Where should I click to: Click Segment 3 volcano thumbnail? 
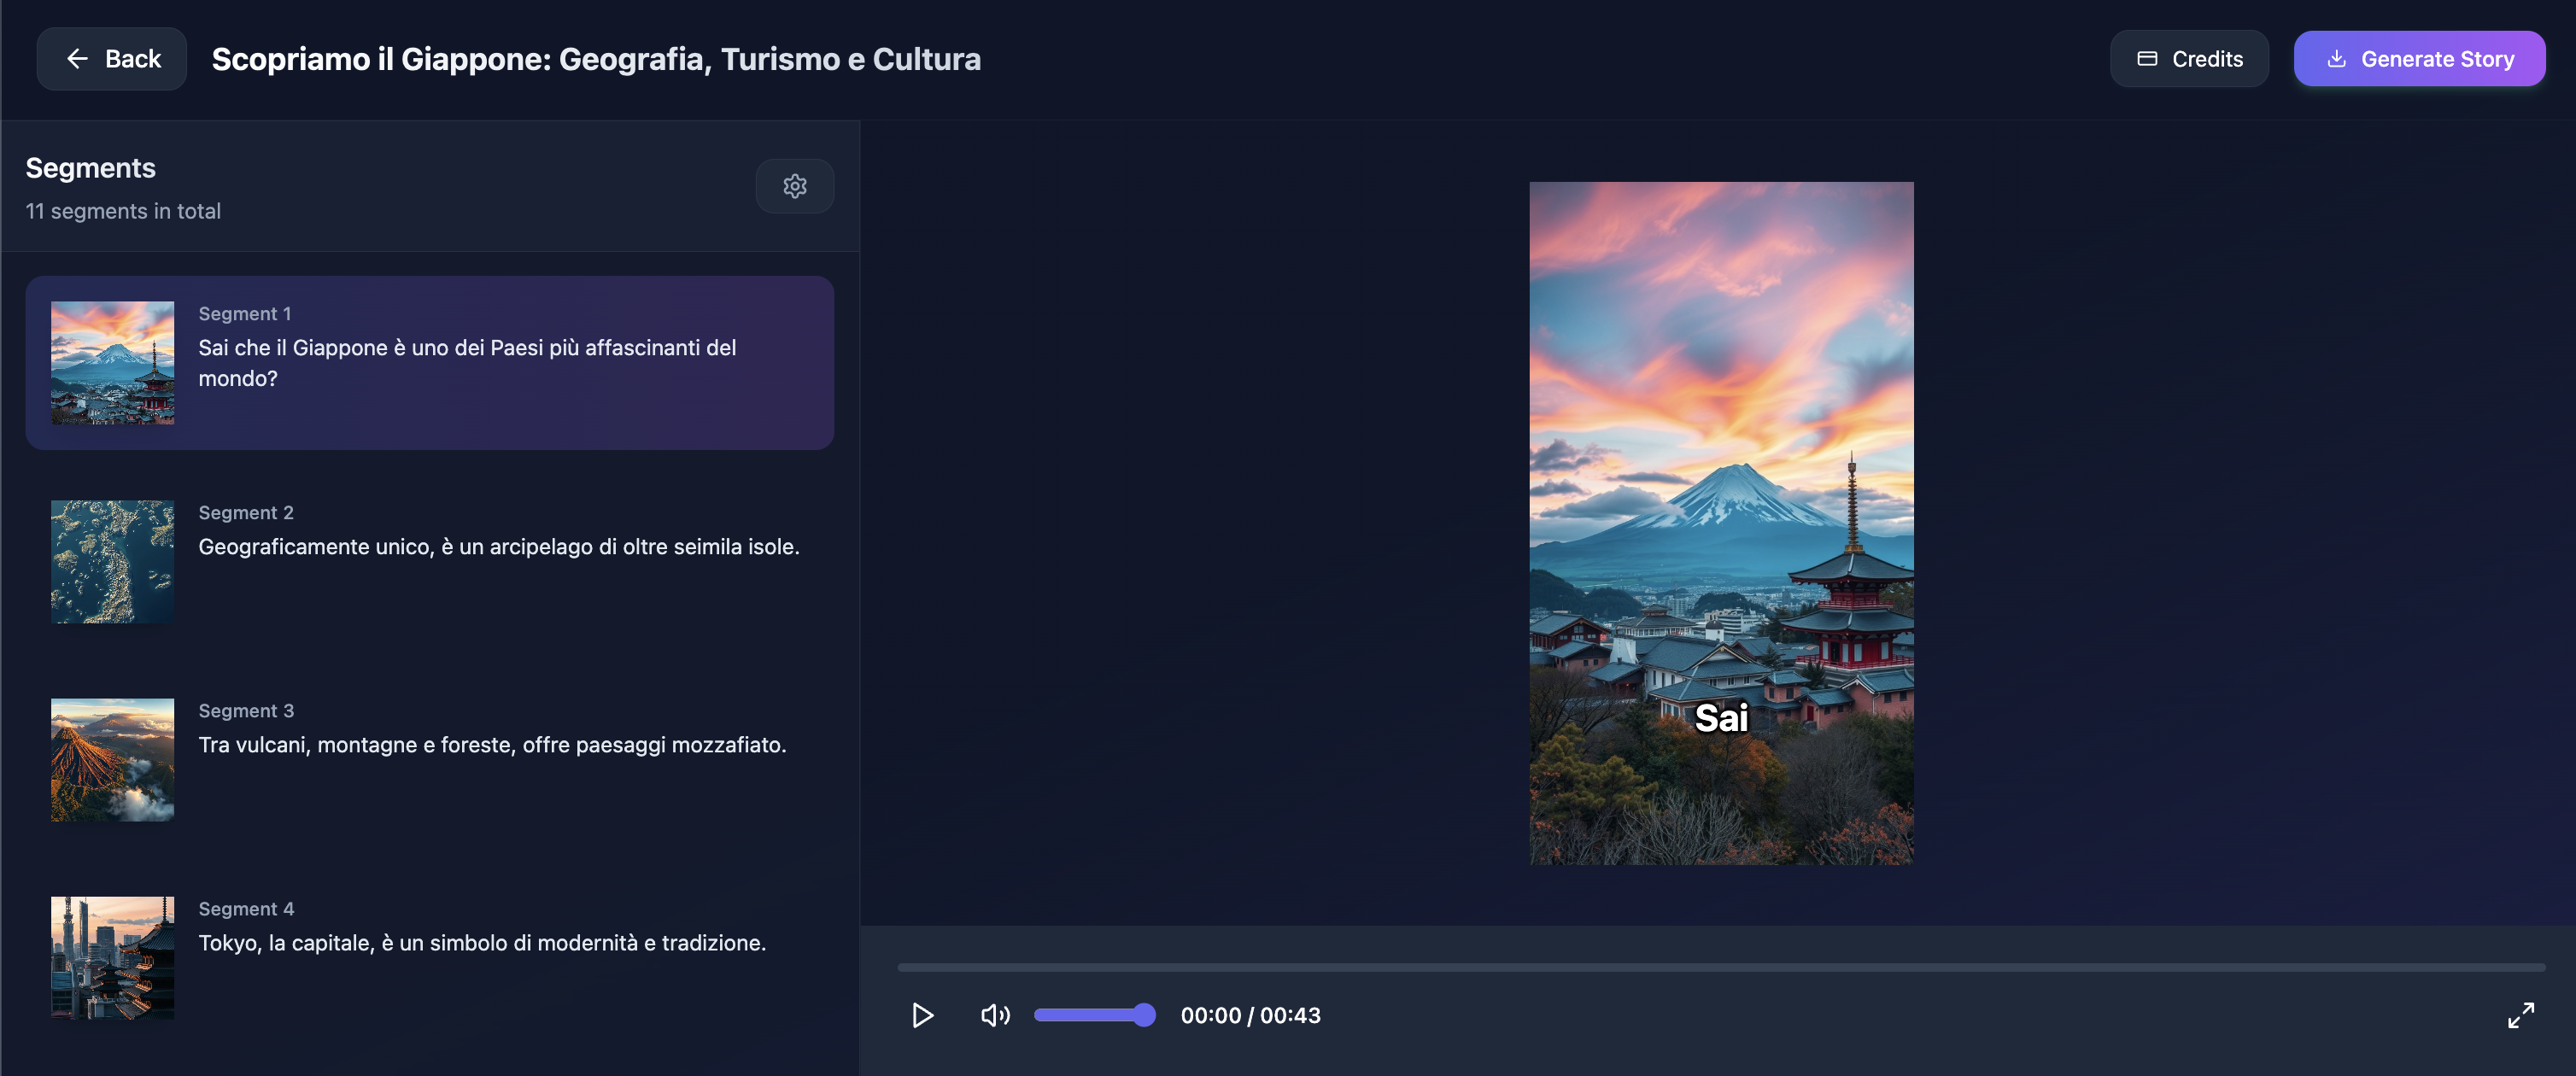point(112,759)
